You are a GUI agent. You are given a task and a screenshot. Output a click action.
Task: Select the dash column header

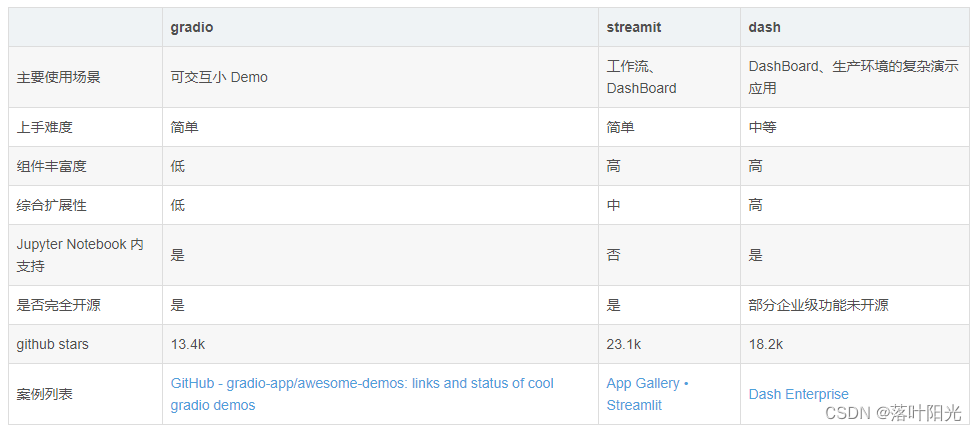[765, 27]
